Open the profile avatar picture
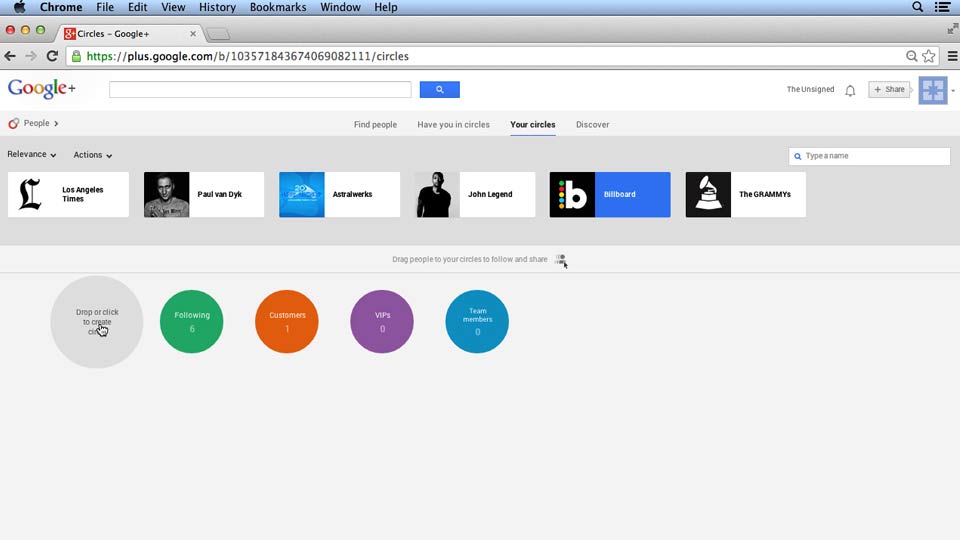 click(932, 91)
